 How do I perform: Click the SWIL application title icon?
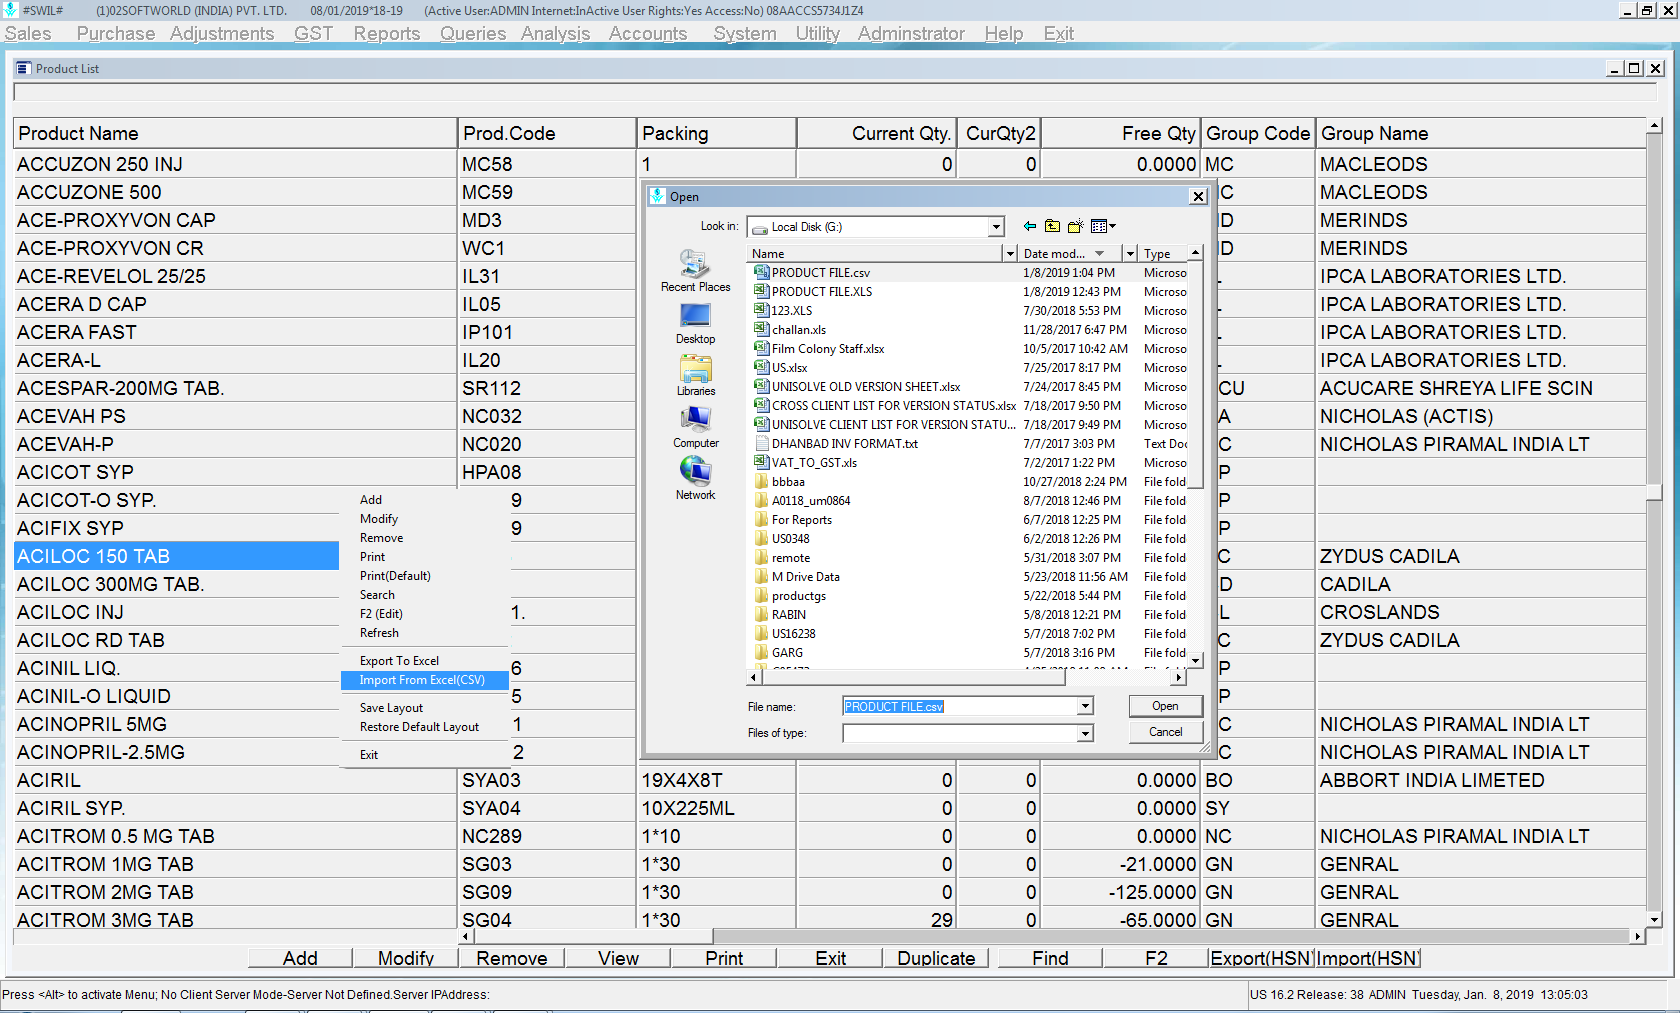click(x=10, y=10)
